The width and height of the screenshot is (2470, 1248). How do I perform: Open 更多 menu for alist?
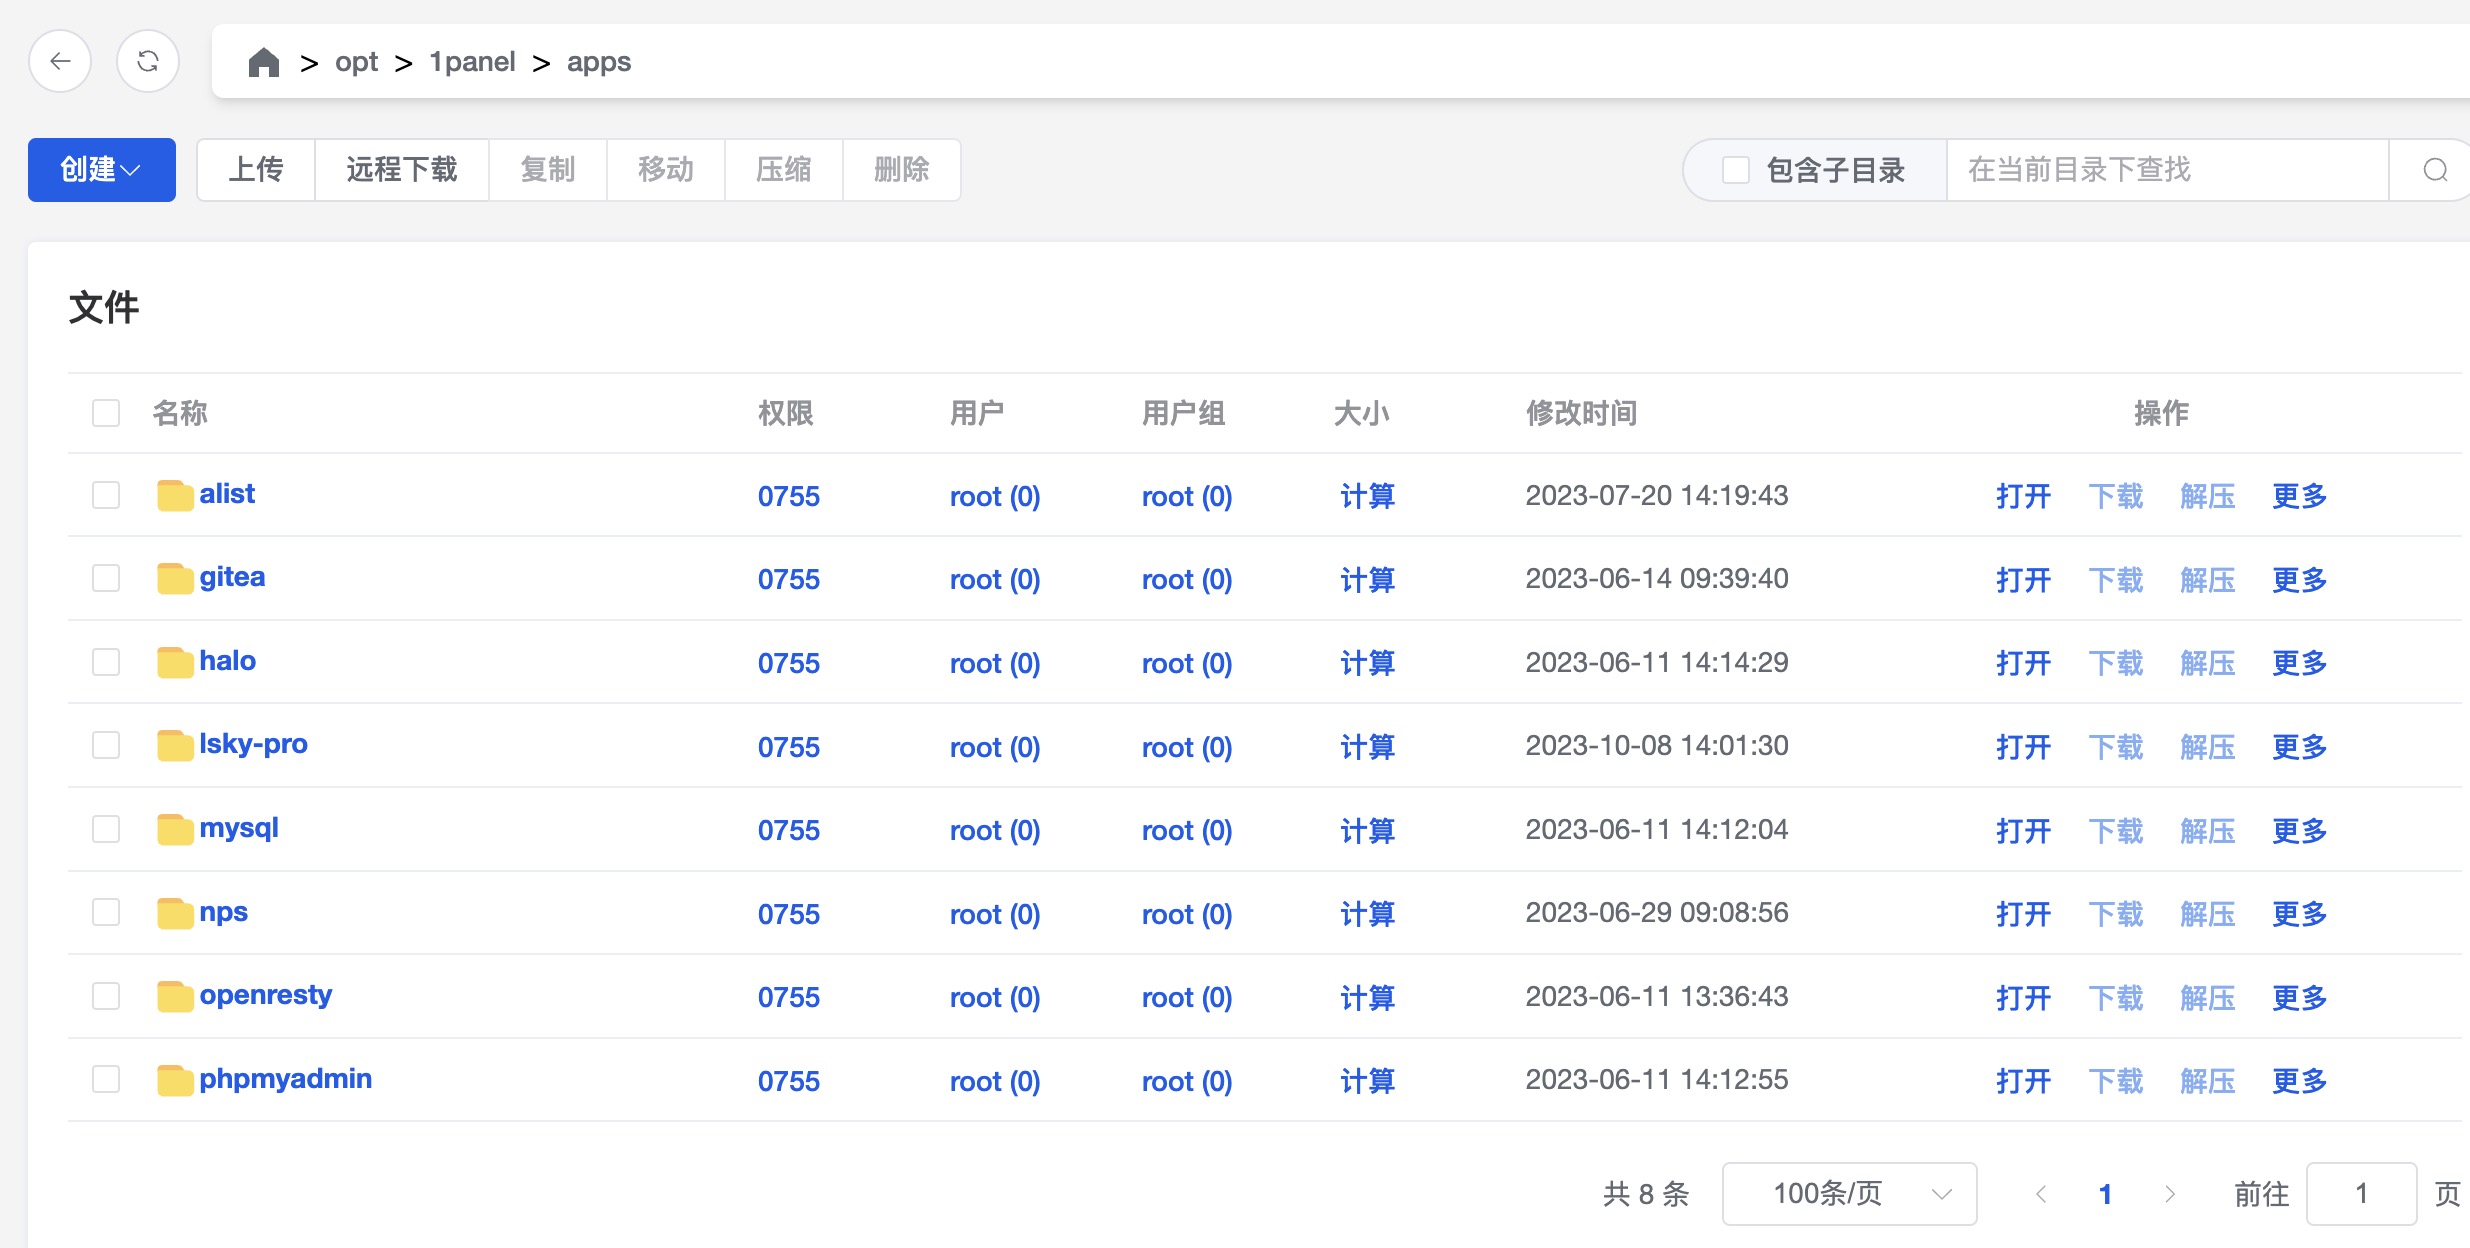(2300, 496)
